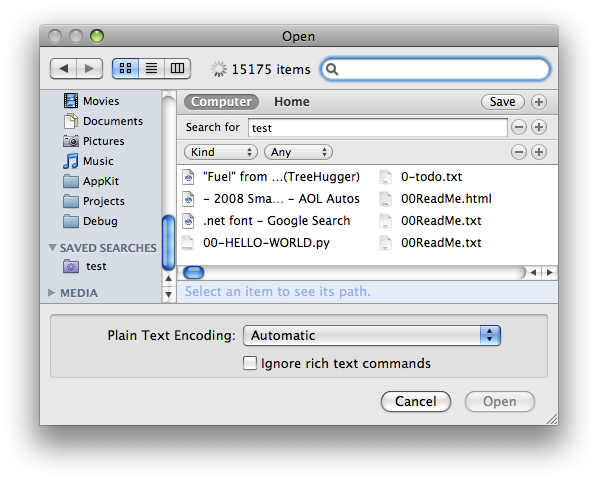Select the Home search scope
The height and width of the screenshot is (480, 598).
[x=292, y=102]
